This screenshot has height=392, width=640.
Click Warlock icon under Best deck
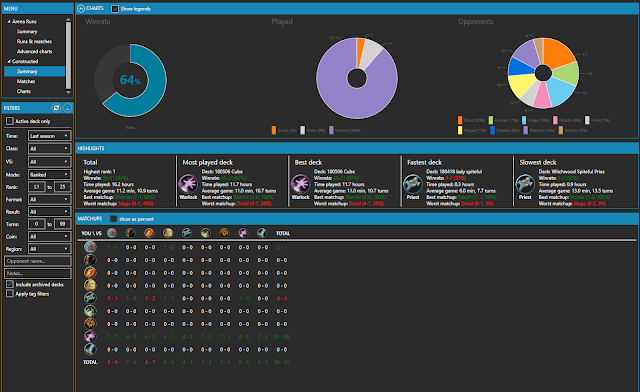click(300, 184)
